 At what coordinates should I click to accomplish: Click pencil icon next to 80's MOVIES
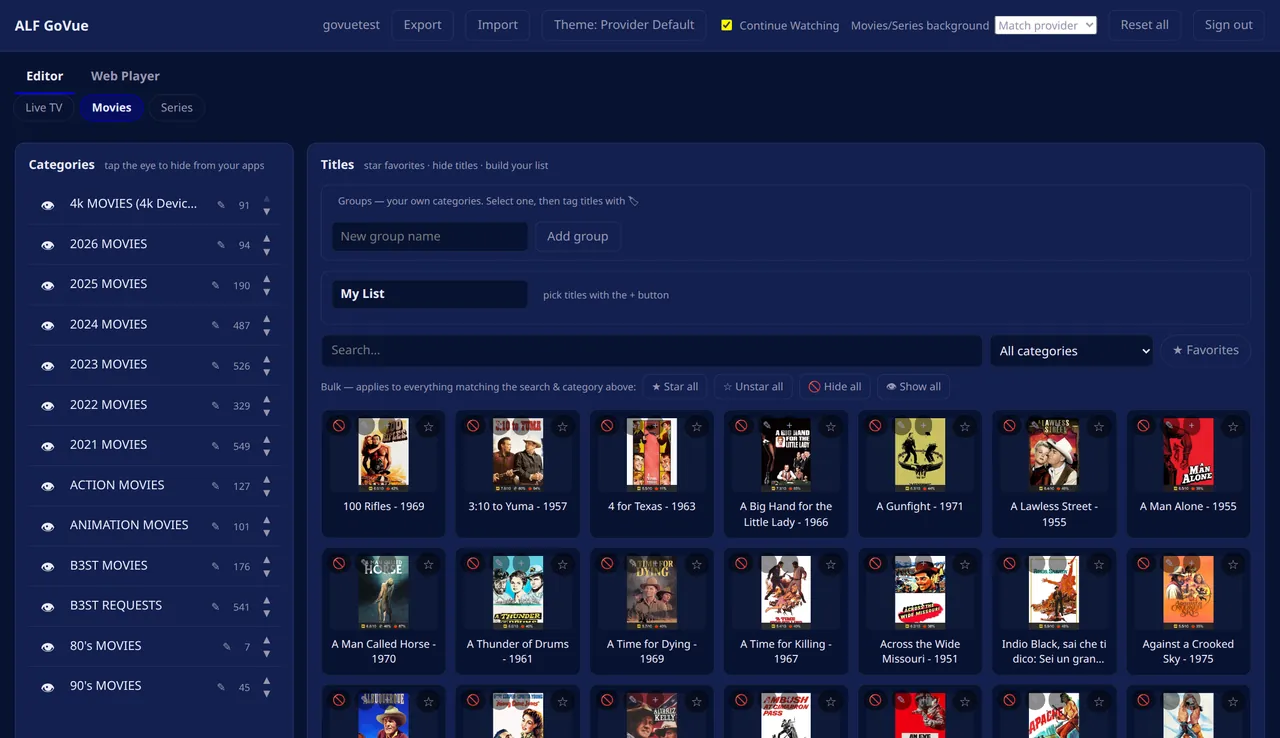[226, 646]
